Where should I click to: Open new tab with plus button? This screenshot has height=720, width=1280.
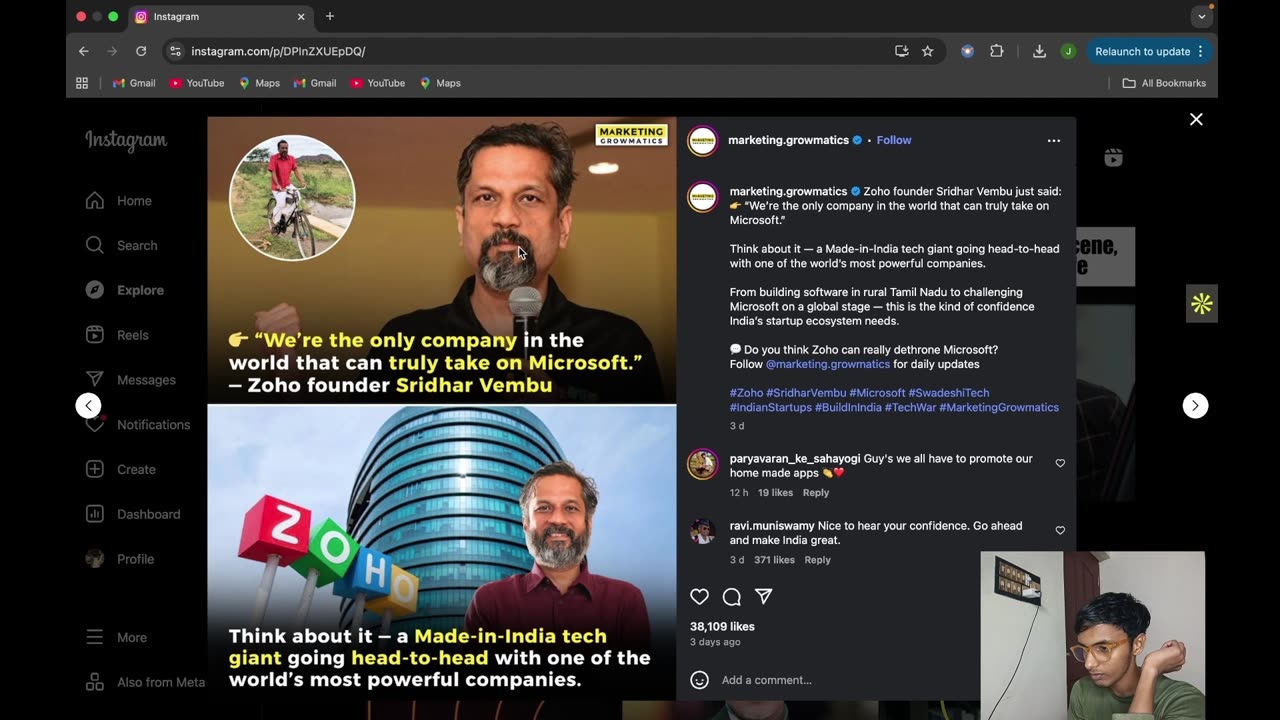330,16
